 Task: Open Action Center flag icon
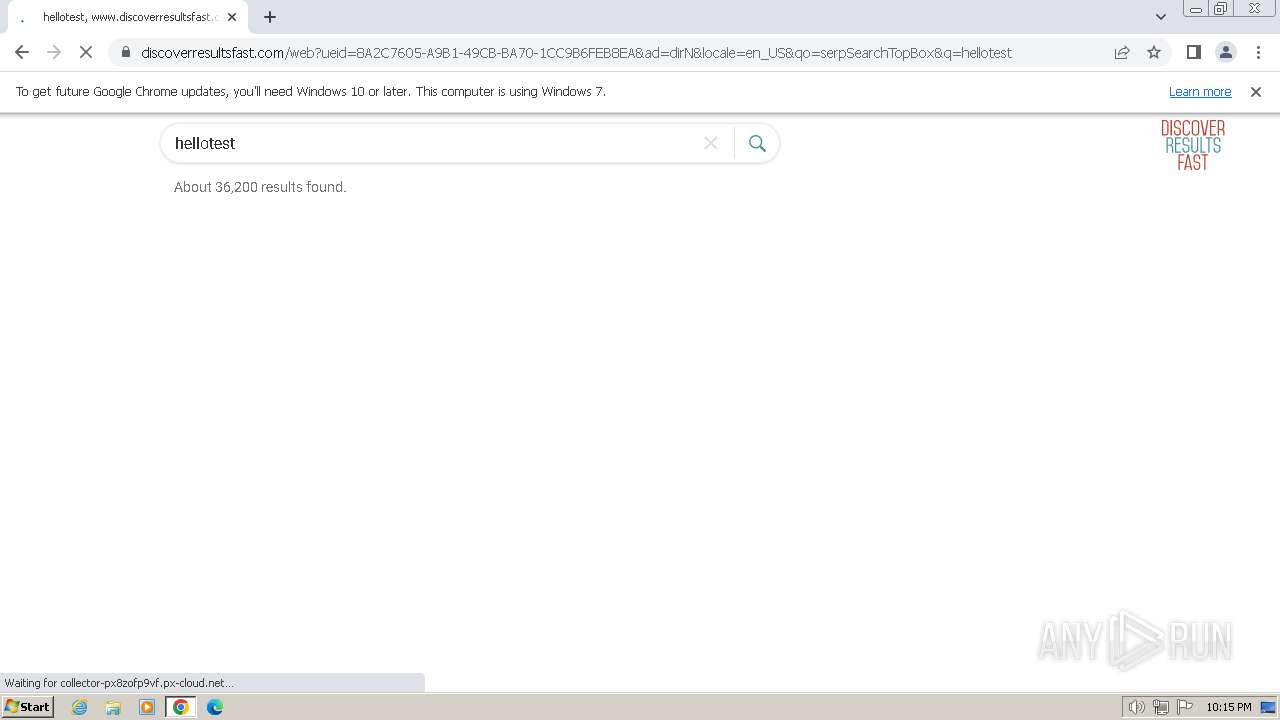pos(1185,707)
